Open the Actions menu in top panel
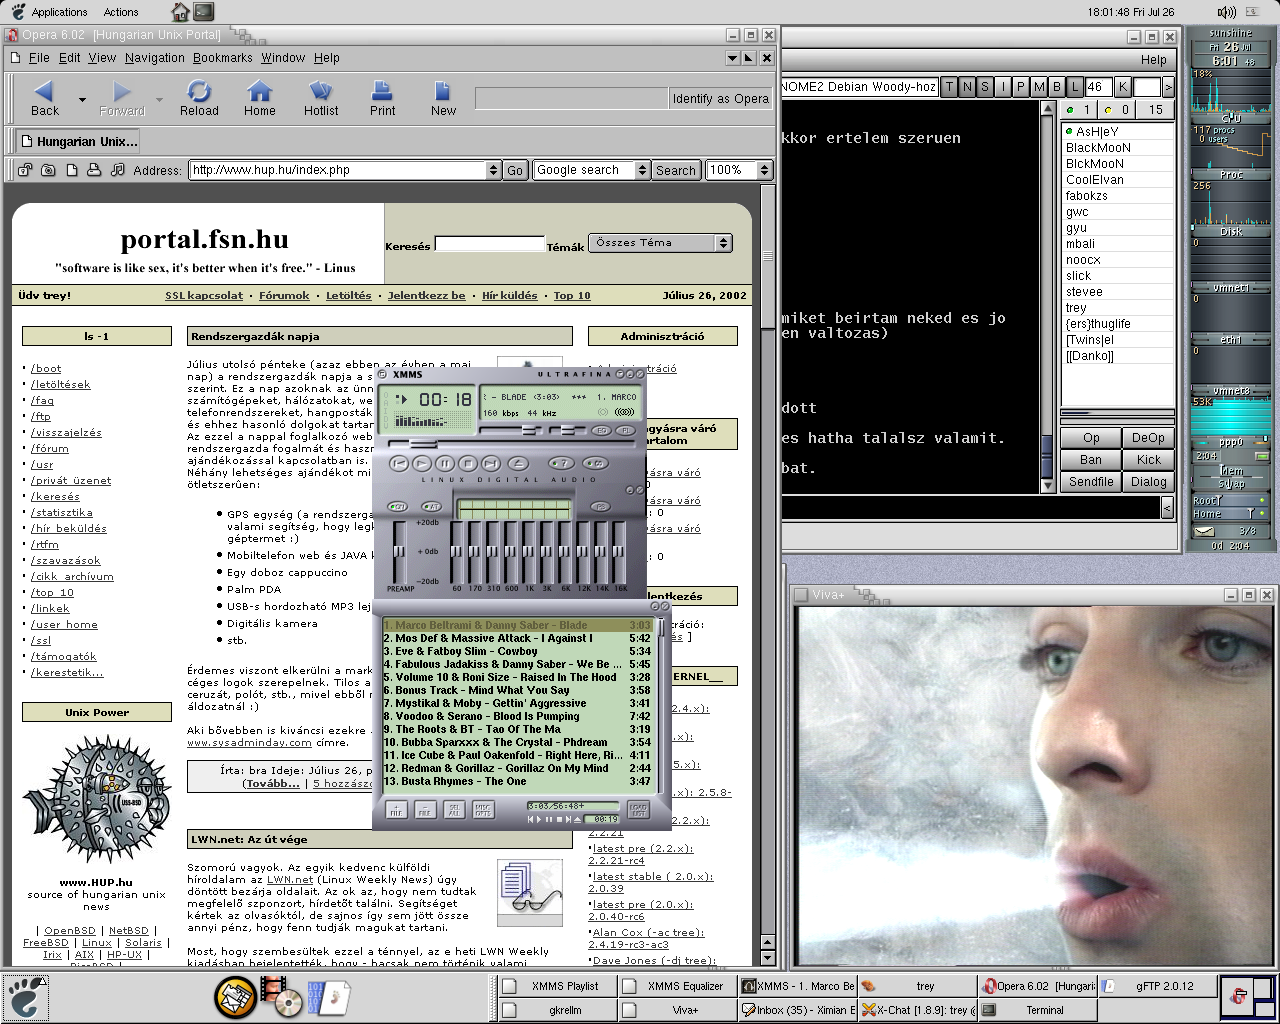The width and height of the screenshot is (1280, 1024). click(x=121, y=12)
